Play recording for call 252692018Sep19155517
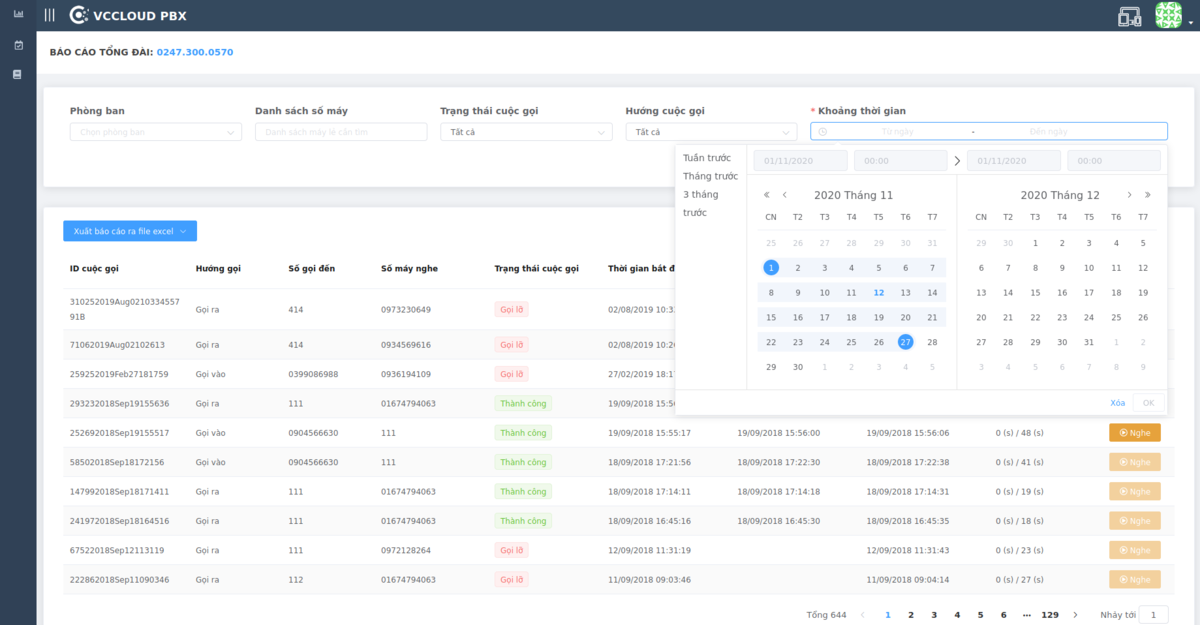Image resolution: width=1200 pixels, height=625 pixels. pos(1135,433)
